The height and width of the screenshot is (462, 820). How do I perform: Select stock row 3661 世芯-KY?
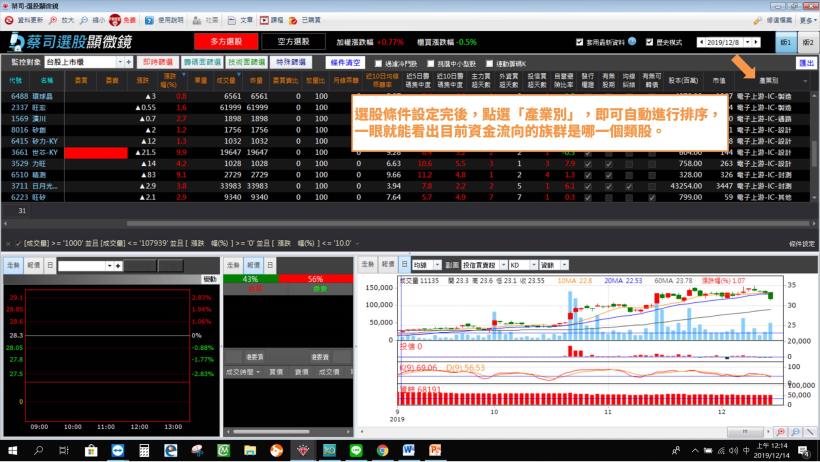(408, 152)
